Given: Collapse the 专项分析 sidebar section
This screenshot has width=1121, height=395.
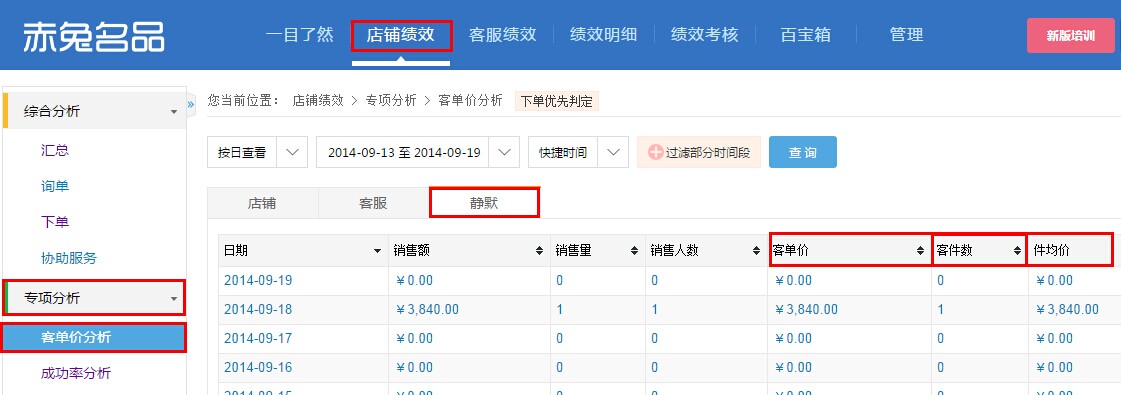Looking at the screenshot, I should pyautogui.click(x=94, y=298).
